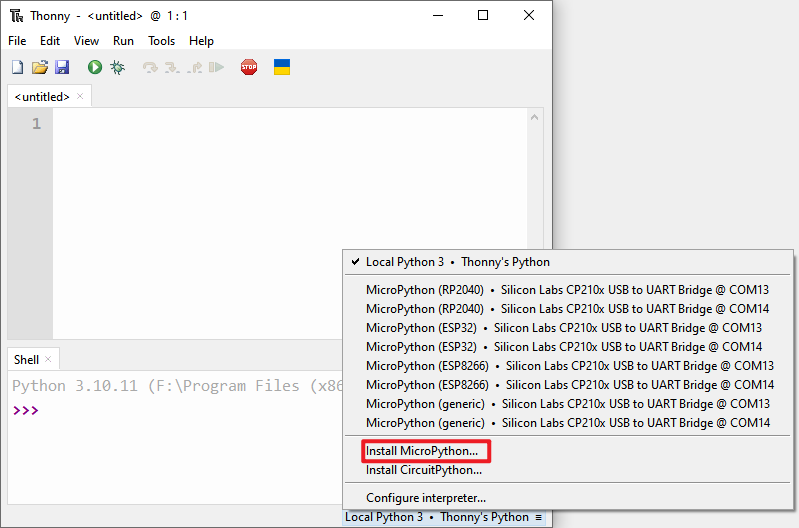The height and width of the screenshot is (528, 799).
Task: Choose MicroPython (generic) on COM14
Action: [x=568, y=423]
